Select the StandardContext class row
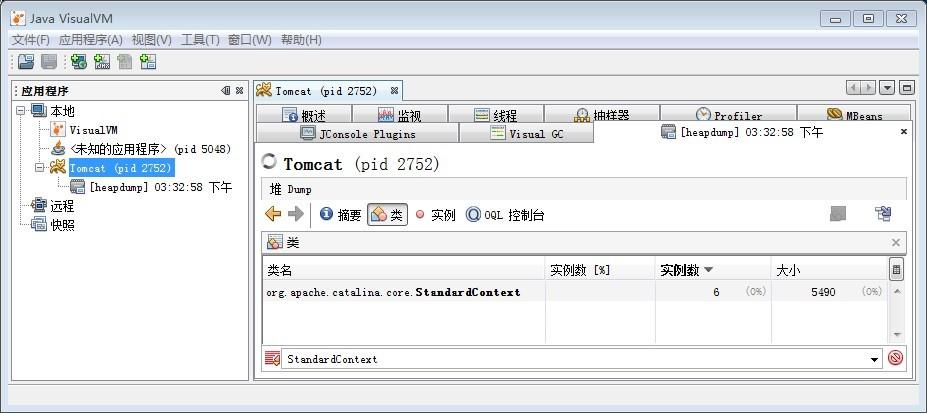927x413 pixels. pyautogui.click(x=575, y=292)
